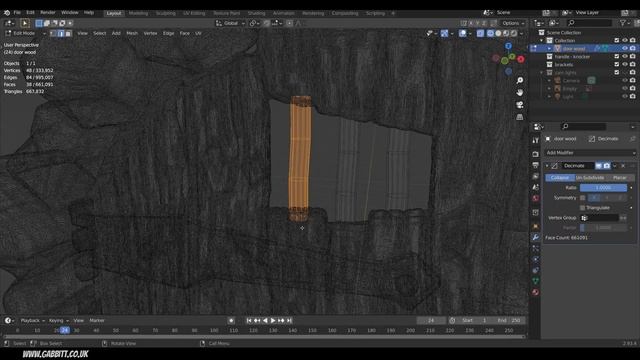Hide the door wood object via eye icon

click(x=625, y=49)
